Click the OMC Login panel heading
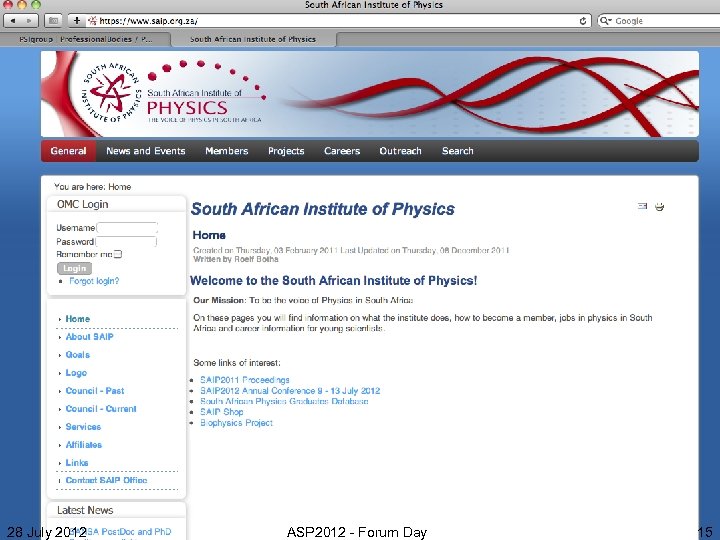The image size is (720, 540). (x=83, y=204)
